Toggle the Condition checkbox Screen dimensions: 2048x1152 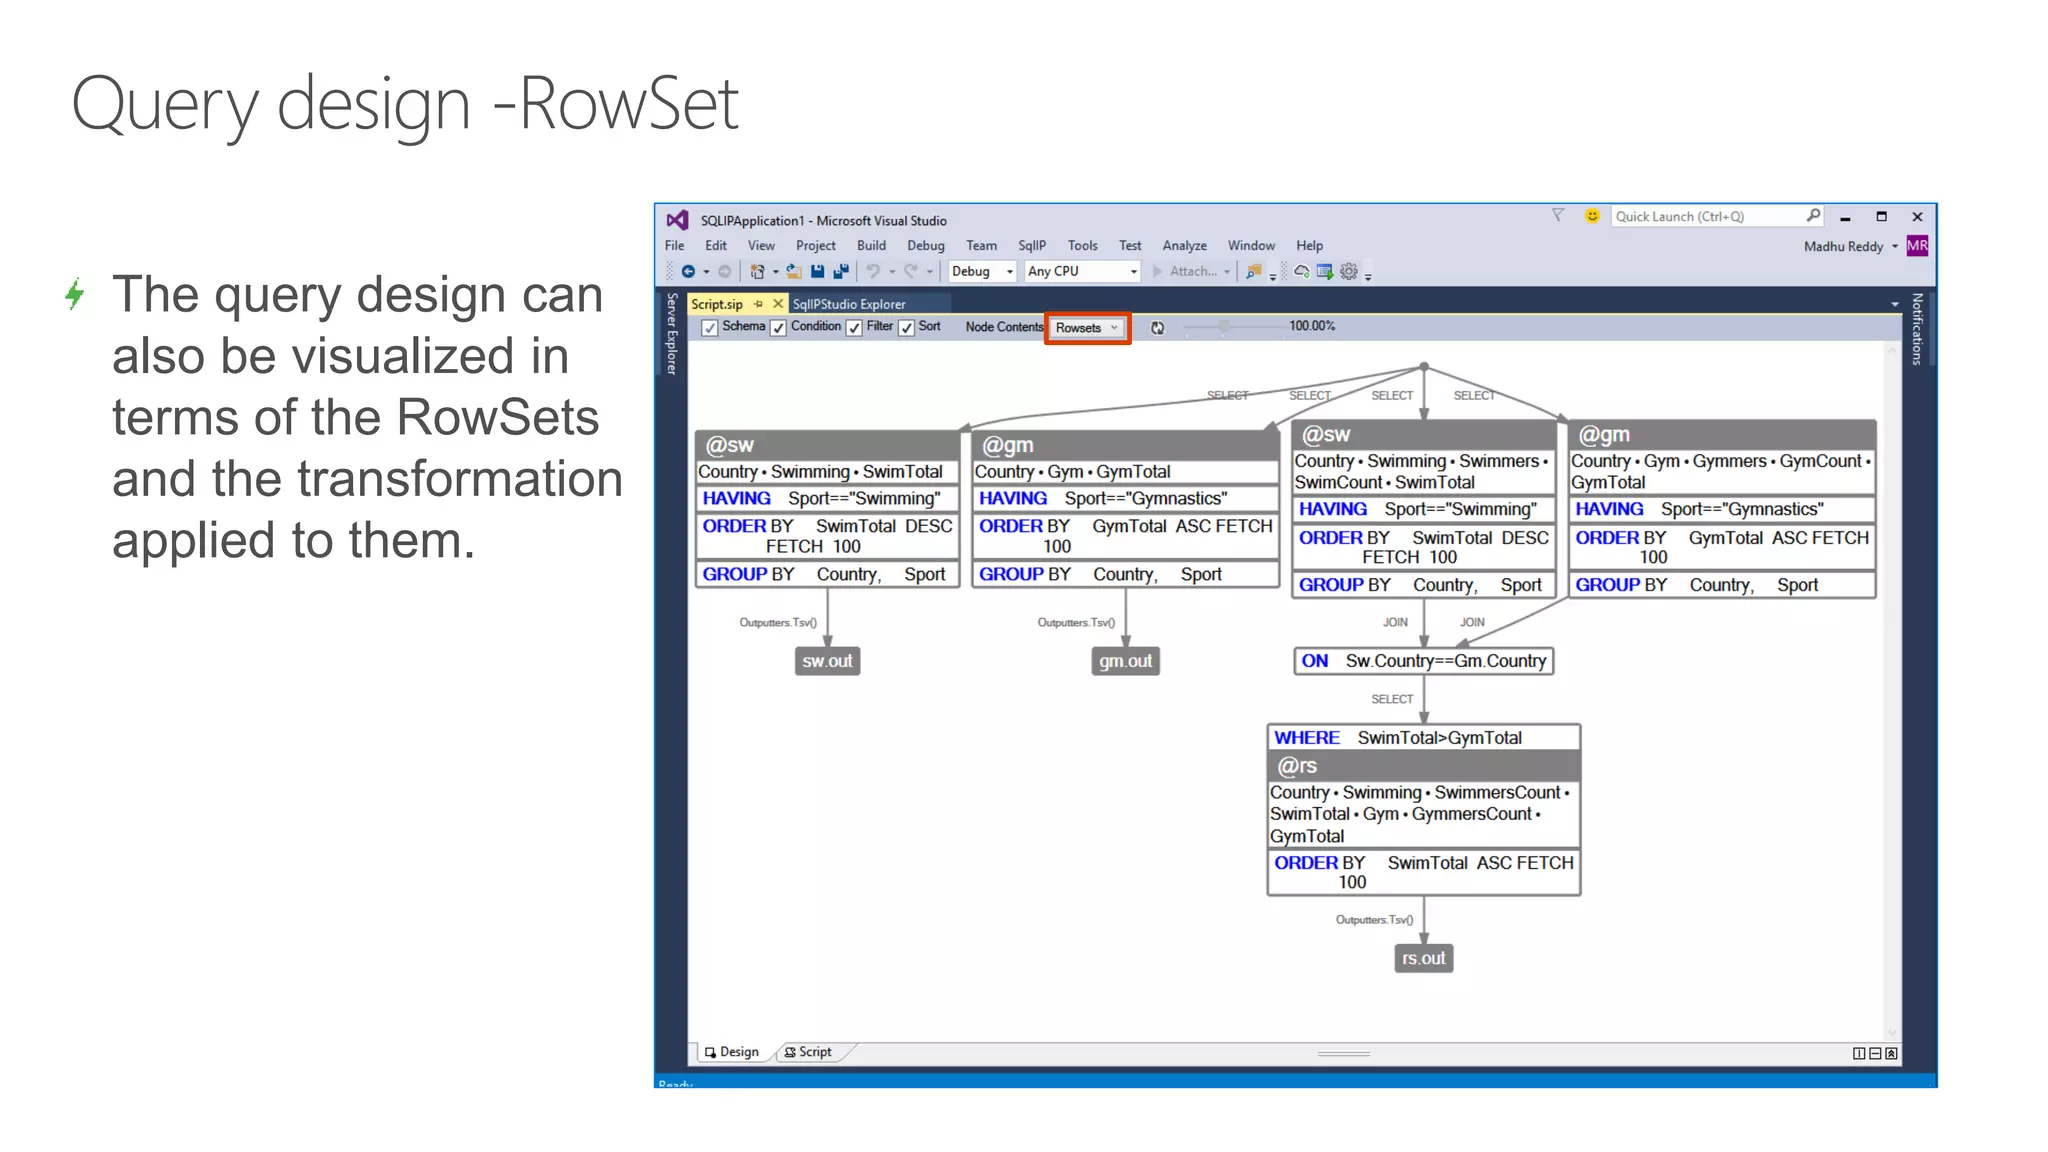778,328
